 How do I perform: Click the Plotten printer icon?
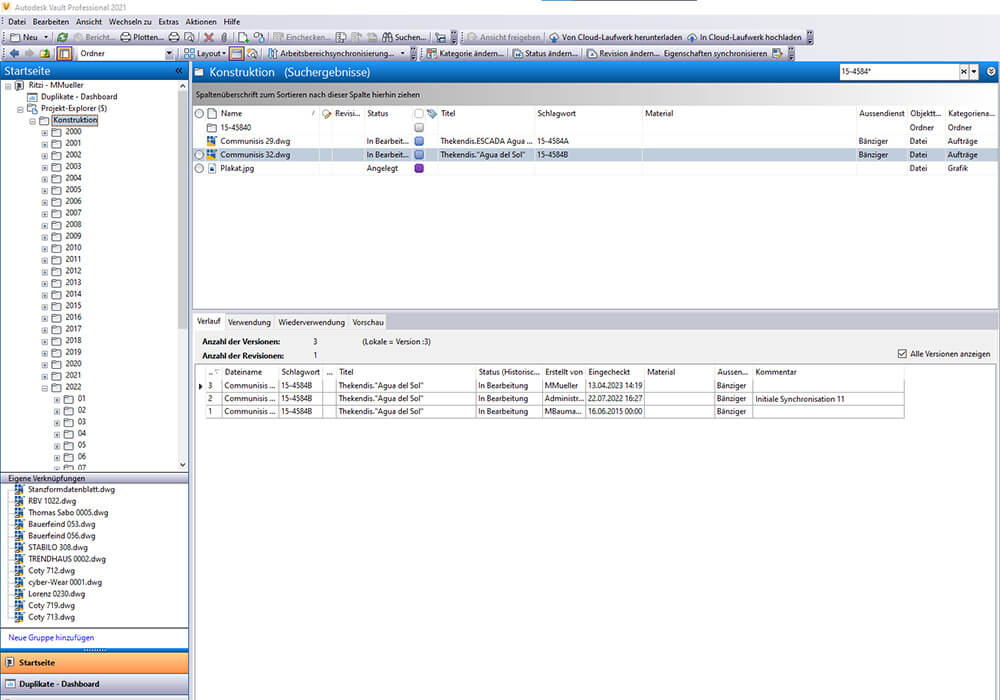pos(126,38)
